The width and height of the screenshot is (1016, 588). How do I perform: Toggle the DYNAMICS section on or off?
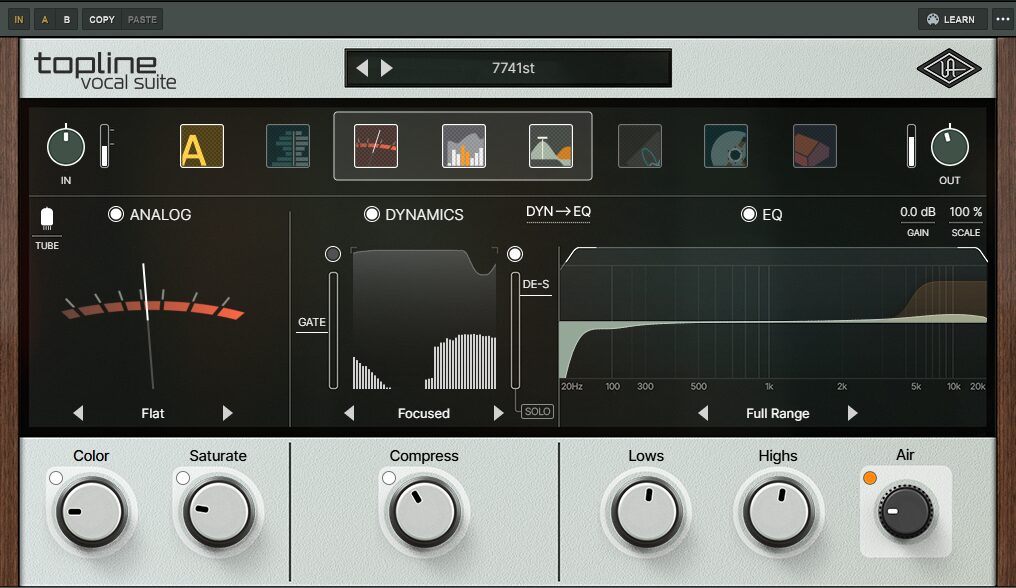(372, 214)
